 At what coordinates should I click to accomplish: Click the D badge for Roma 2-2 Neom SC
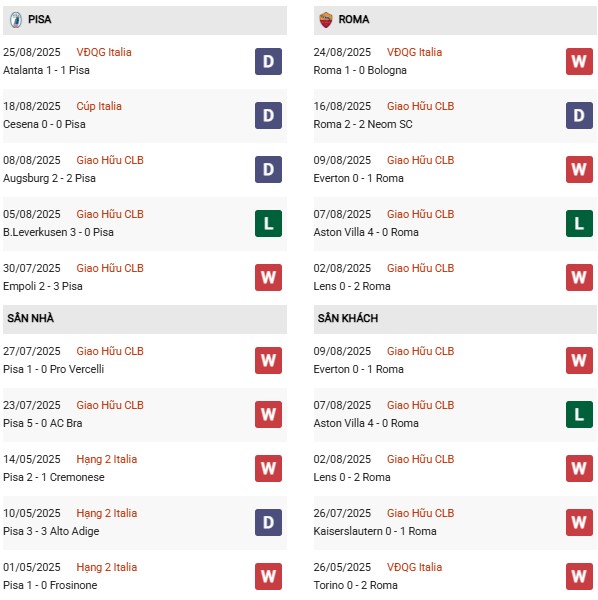(579, 116)
